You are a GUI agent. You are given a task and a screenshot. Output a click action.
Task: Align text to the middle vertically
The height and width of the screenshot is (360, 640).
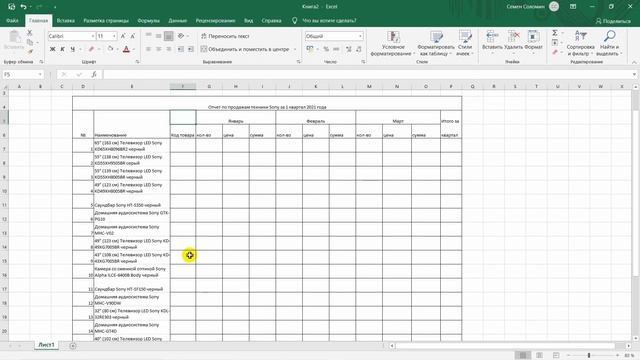coord(158,36)
